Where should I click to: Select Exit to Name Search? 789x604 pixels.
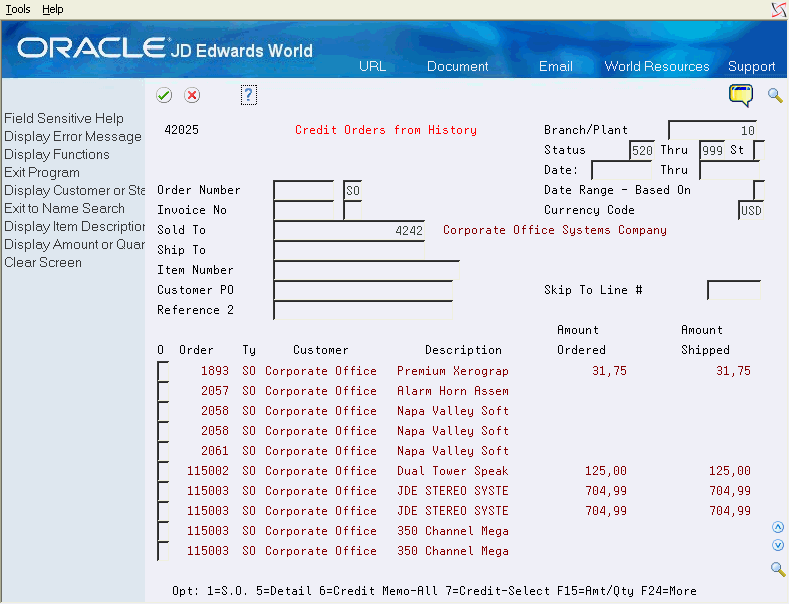(64, 208)
